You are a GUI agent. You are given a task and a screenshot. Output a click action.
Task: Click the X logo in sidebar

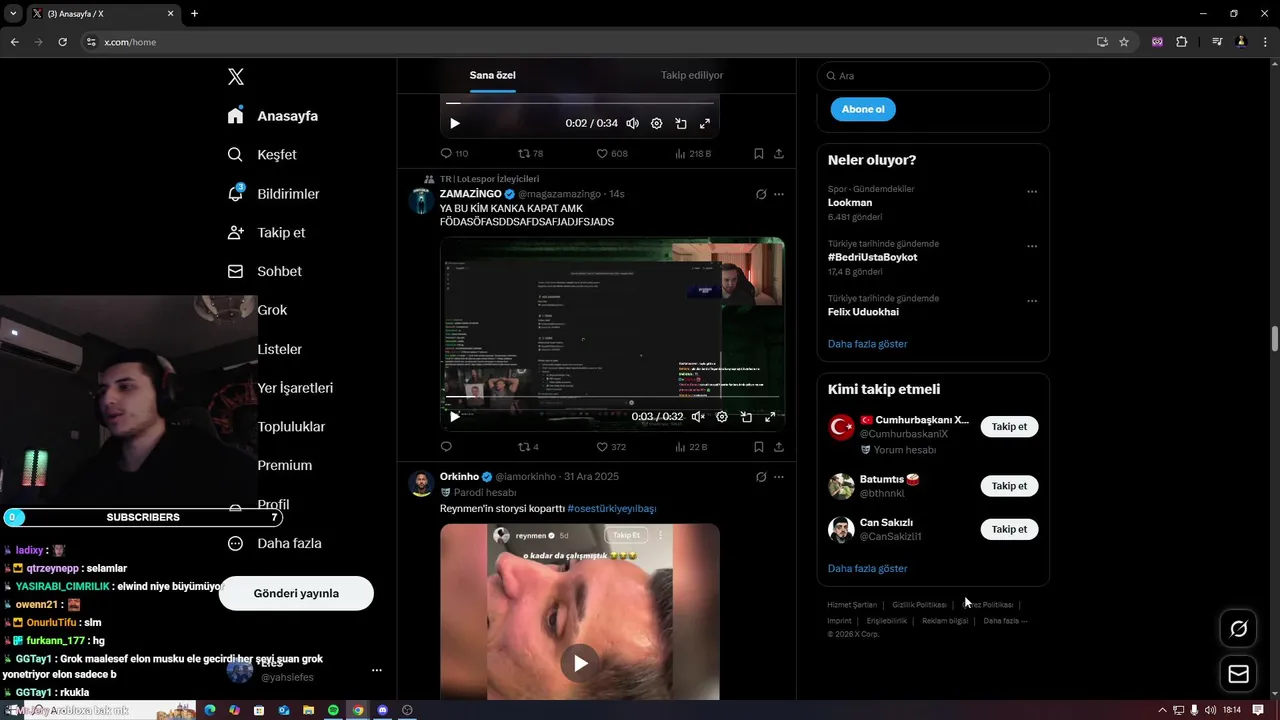235,77
